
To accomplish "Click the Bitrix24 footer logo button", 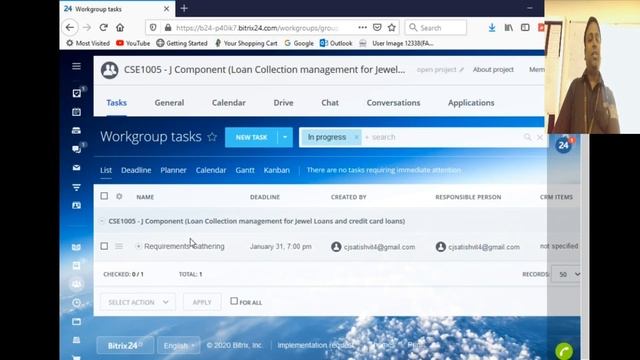I will tap(125, 346).
